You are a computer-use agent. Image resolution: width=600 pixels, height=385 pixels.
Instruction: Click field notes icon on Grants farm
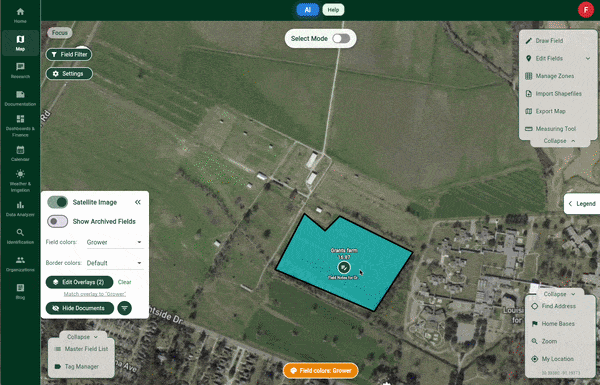pyautogui.click(x=344, y=268)
